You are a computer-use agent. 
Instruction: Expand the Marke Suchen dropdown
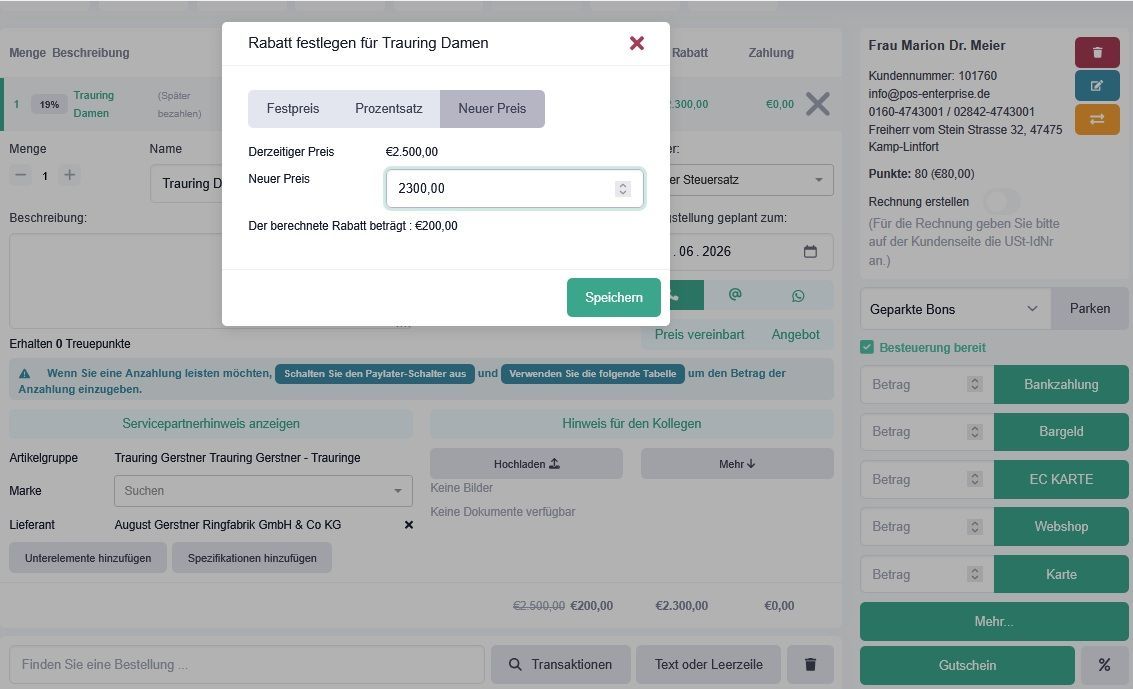coord(263,491)
